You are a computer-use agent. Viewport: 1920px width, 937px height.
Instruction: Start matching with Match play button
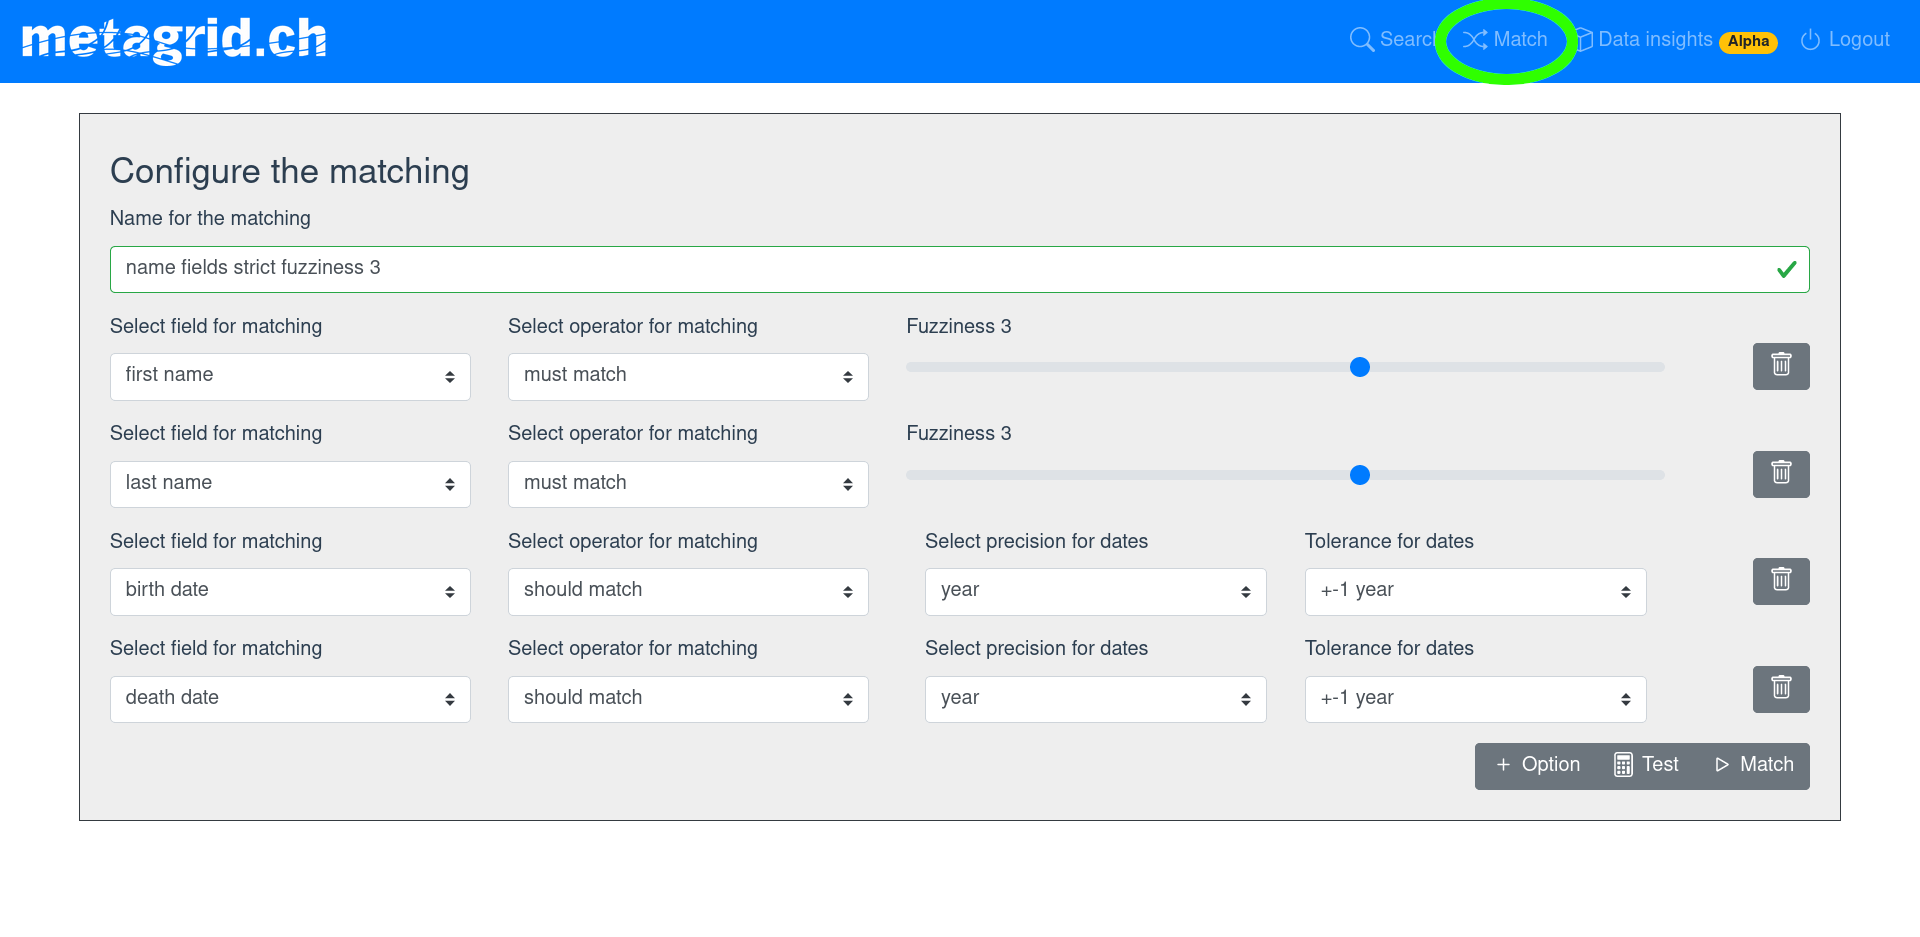1754,765
